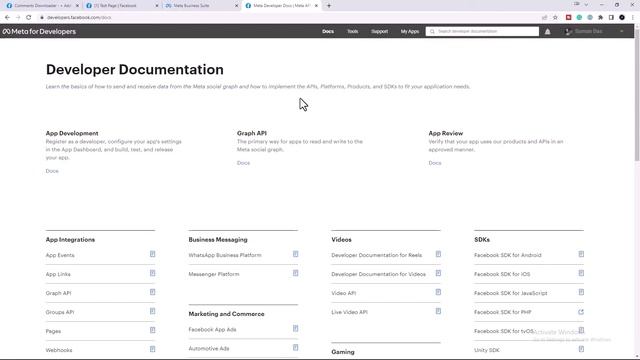Open the App Links doc icon
640x360 pixels.
pyautogui.click(x=152, y=273)
